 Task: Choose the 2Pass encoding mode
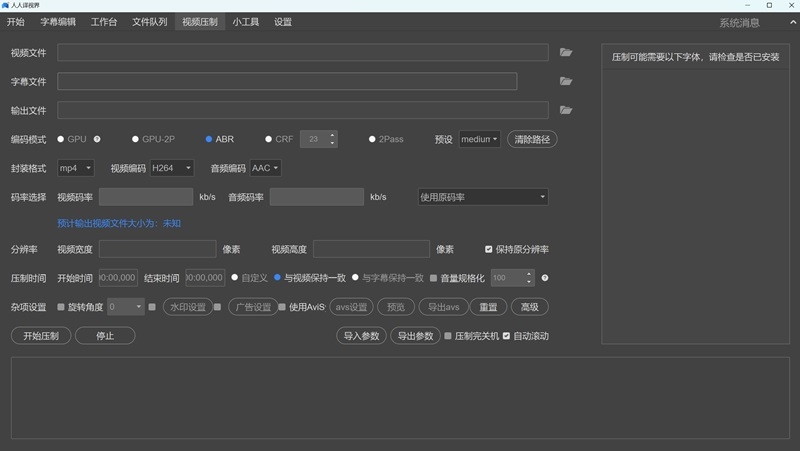click(x=372, y=139)
